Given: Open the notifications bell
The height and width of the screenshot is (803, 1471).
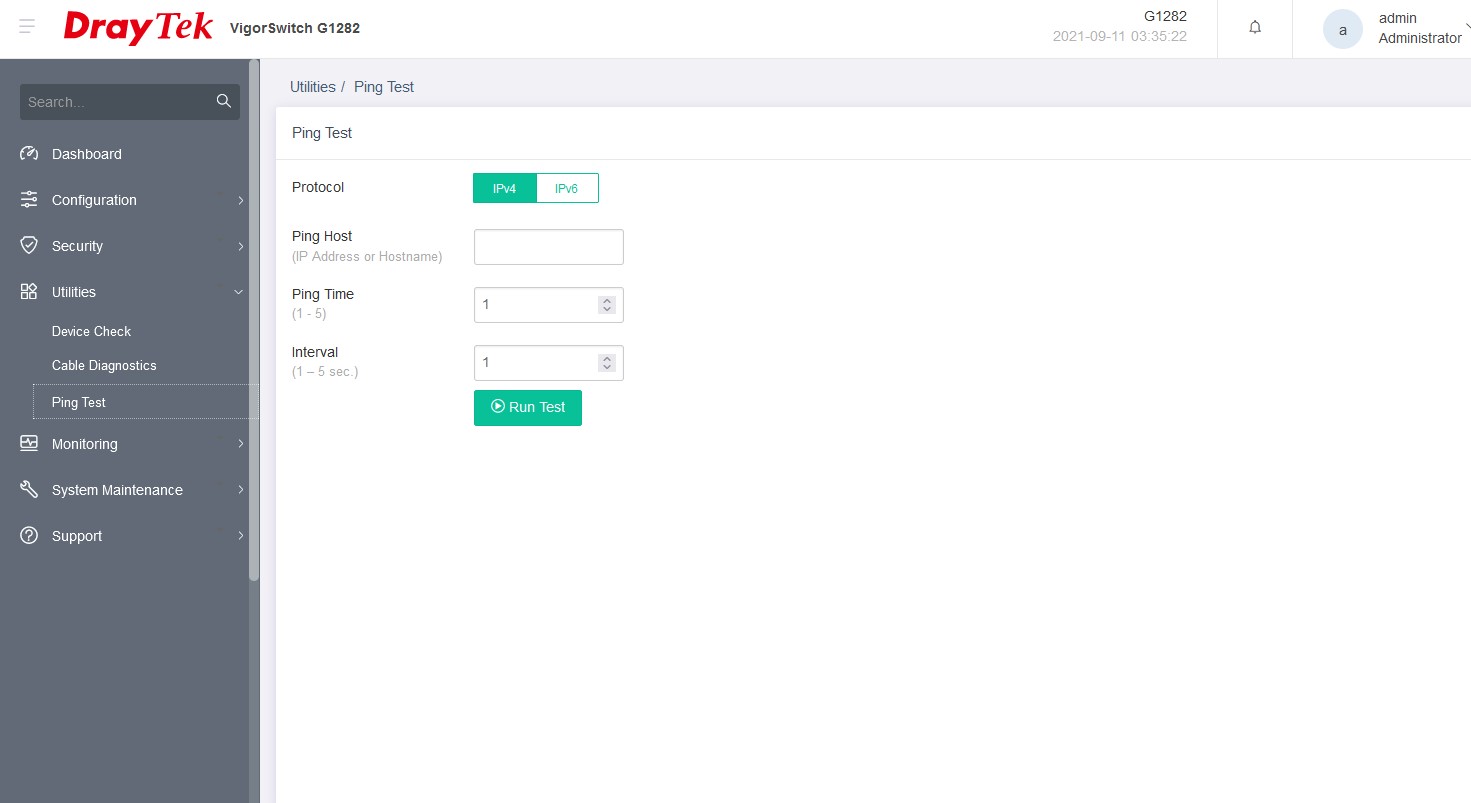Looking at the screenshot, I should click(x=1255, y=28).
